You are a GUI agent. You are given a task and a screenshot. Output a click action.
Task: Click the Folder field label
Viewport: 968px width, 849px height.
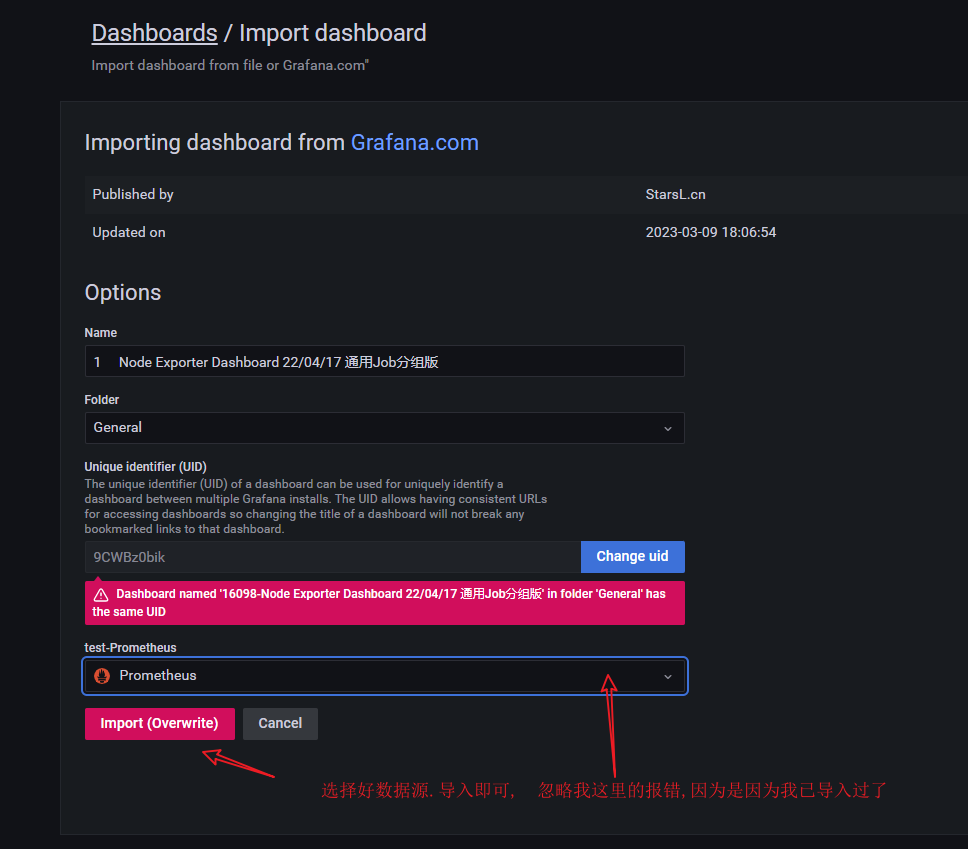102,399
